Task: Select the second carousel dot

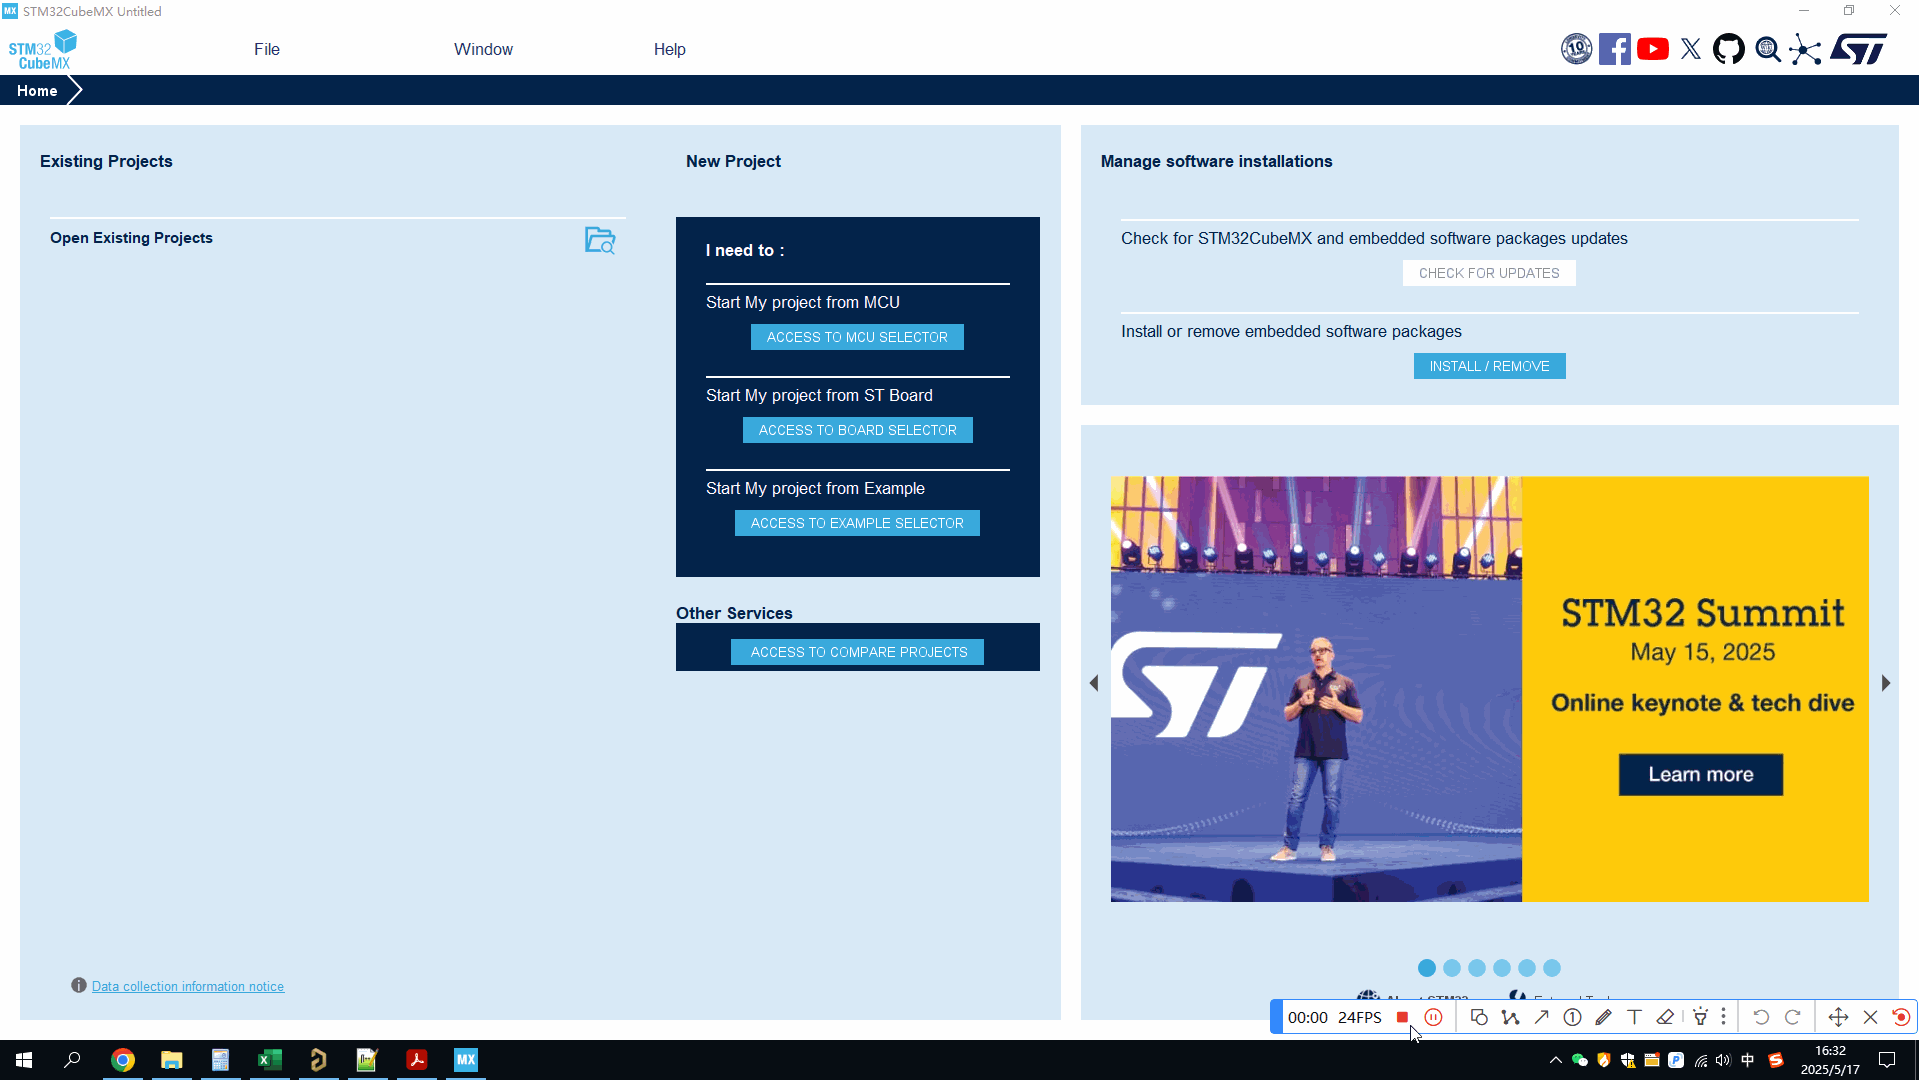Action: [1452, 968]
